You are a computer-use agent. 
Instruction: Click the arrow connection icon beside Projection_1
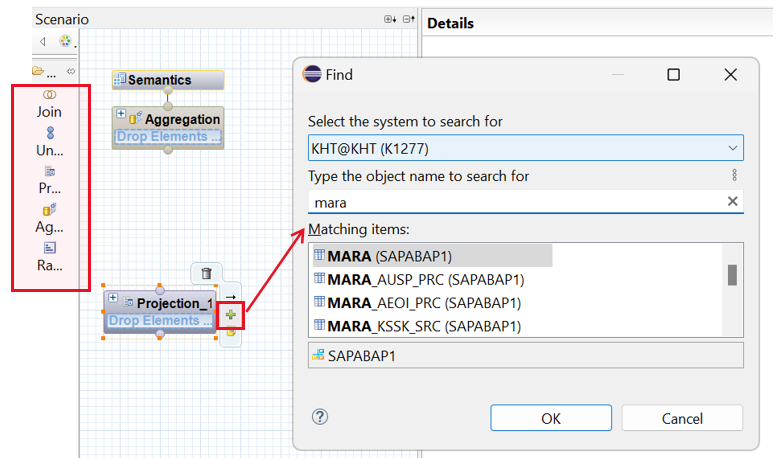point(230,296)
